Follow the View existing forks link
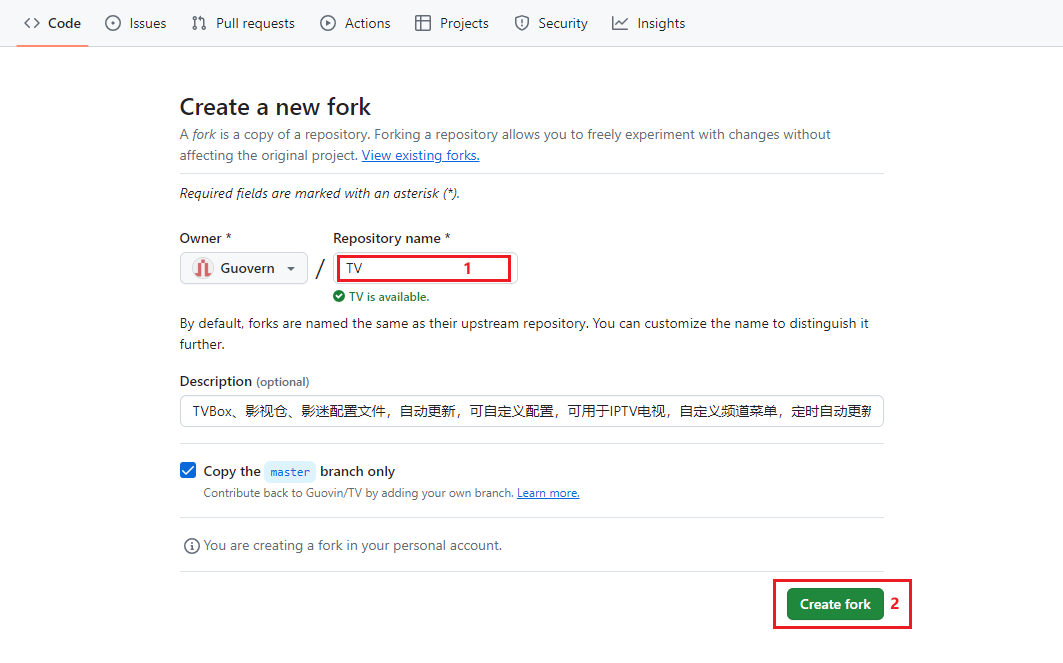The height and width of the screenshot is (663, 1063). click(420, 155)
